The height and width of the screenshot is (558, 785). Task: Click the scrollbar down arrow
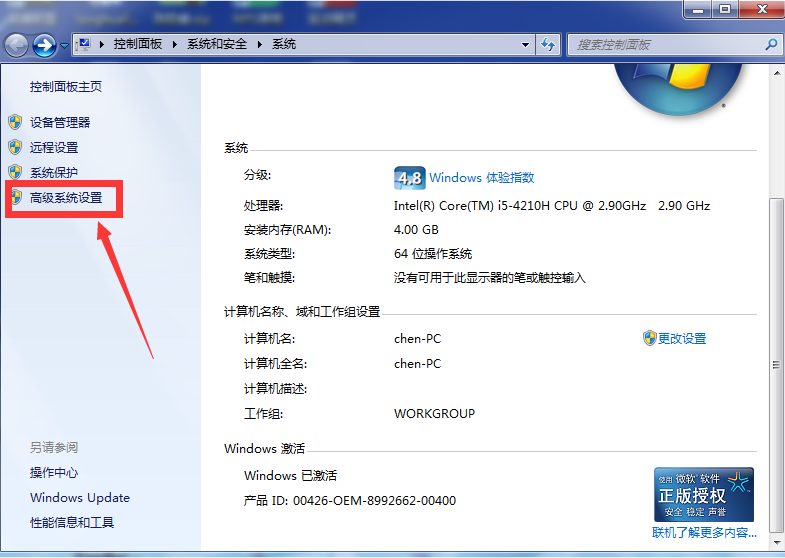(777, 542)
